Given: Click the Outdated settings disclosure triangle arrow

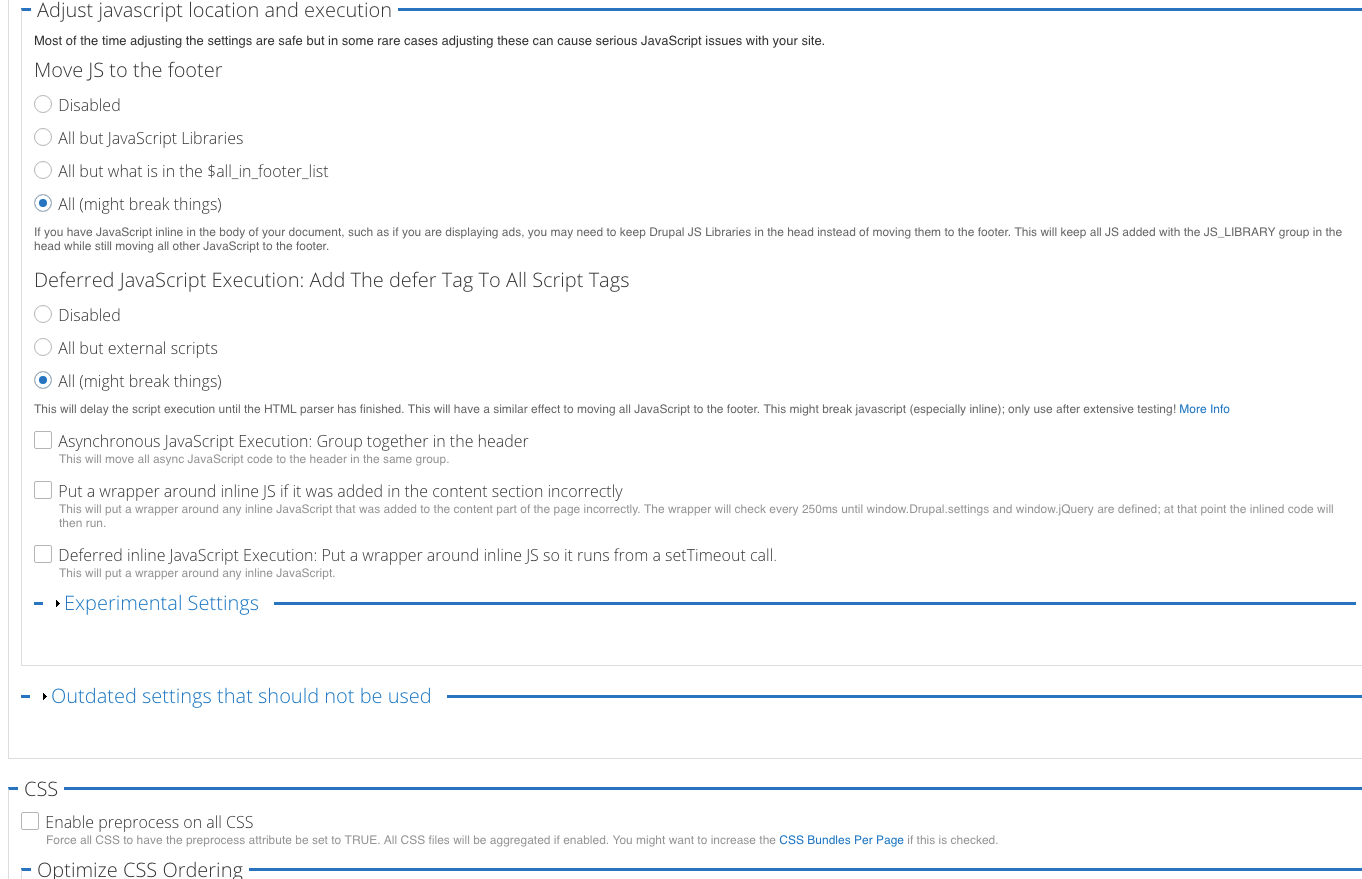Looking at the screenshot, I should tap(45, 697).
